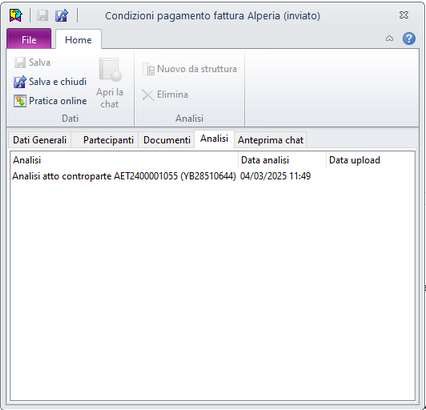Open Pratica online from the ribbon
426x410 pixels.
coord(50,101)
